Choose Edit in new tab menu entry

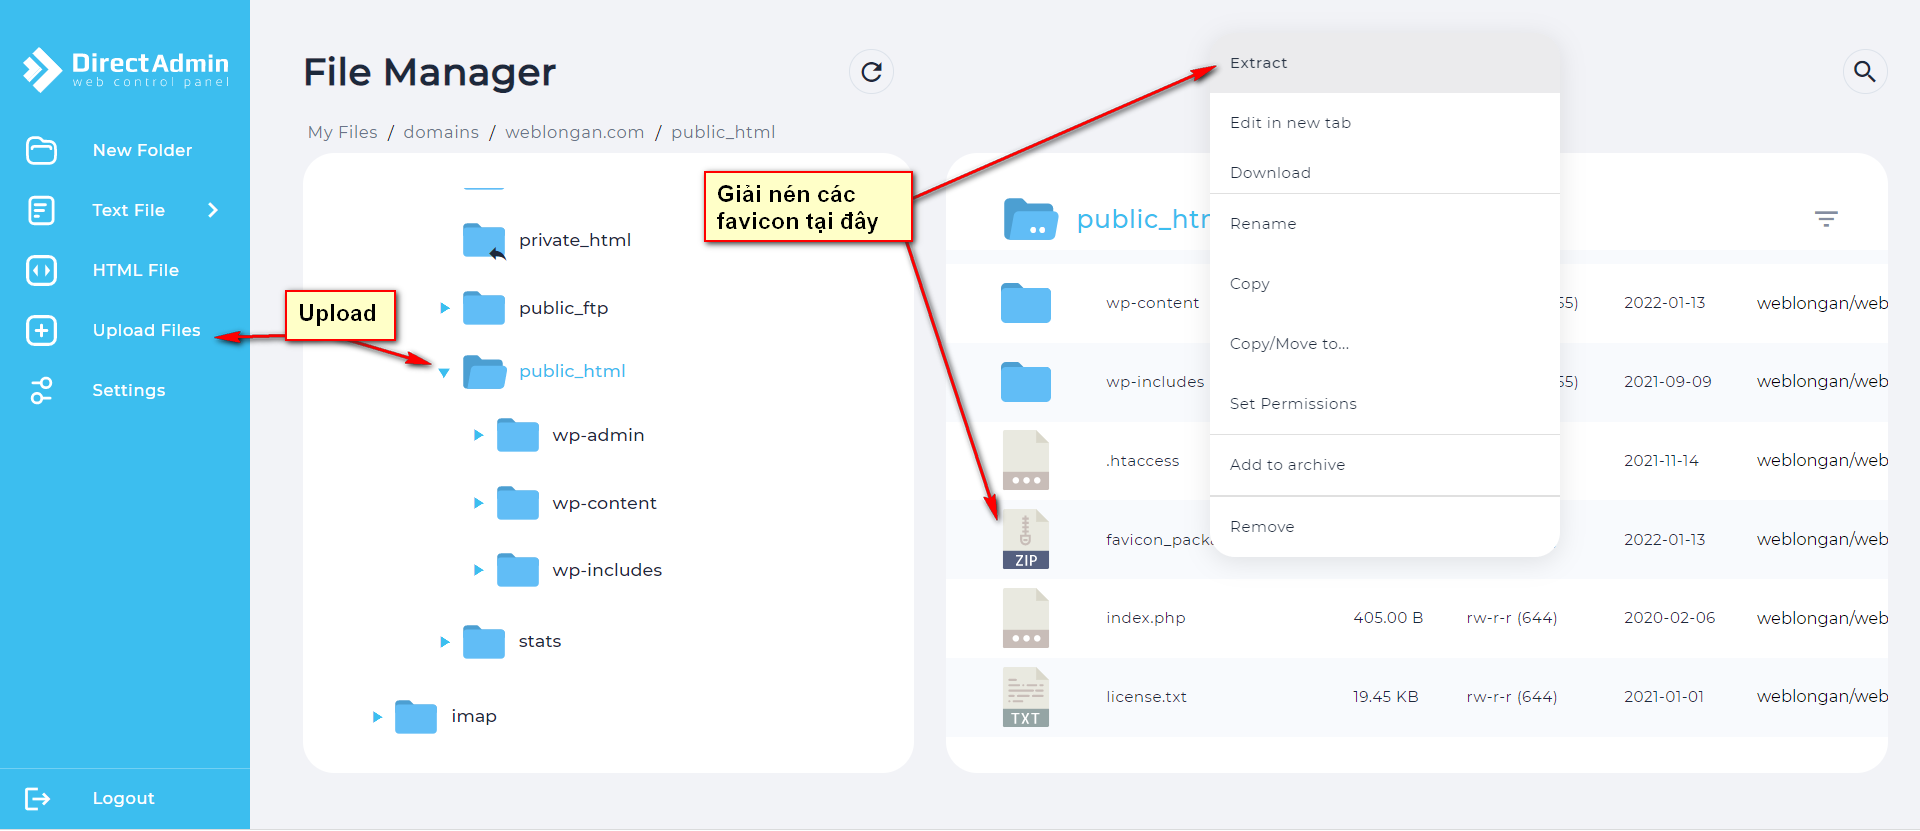coord(1385,123)
